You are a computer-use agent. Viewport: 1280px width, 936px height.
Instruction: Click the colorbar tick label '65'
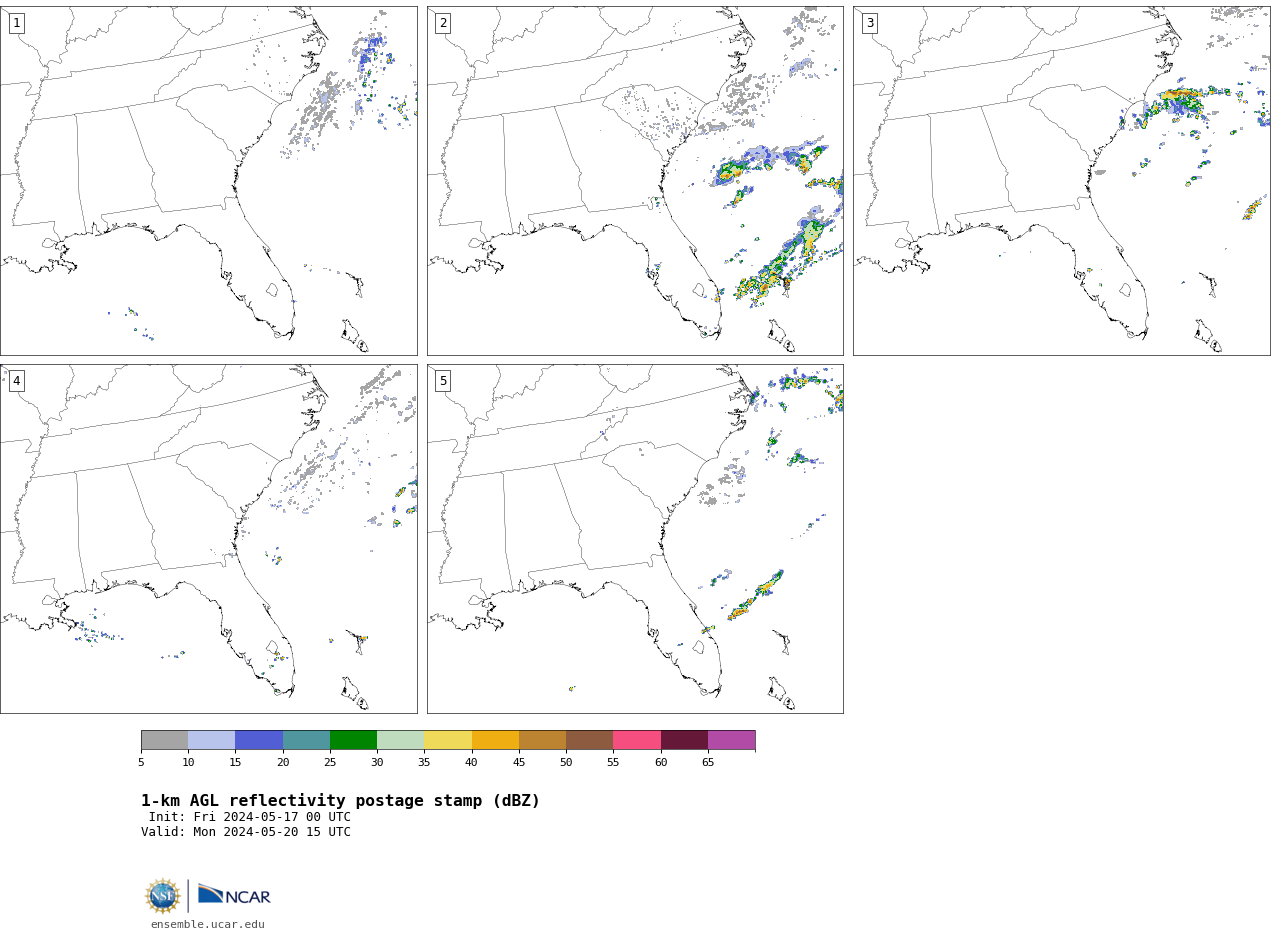point(708,763)
